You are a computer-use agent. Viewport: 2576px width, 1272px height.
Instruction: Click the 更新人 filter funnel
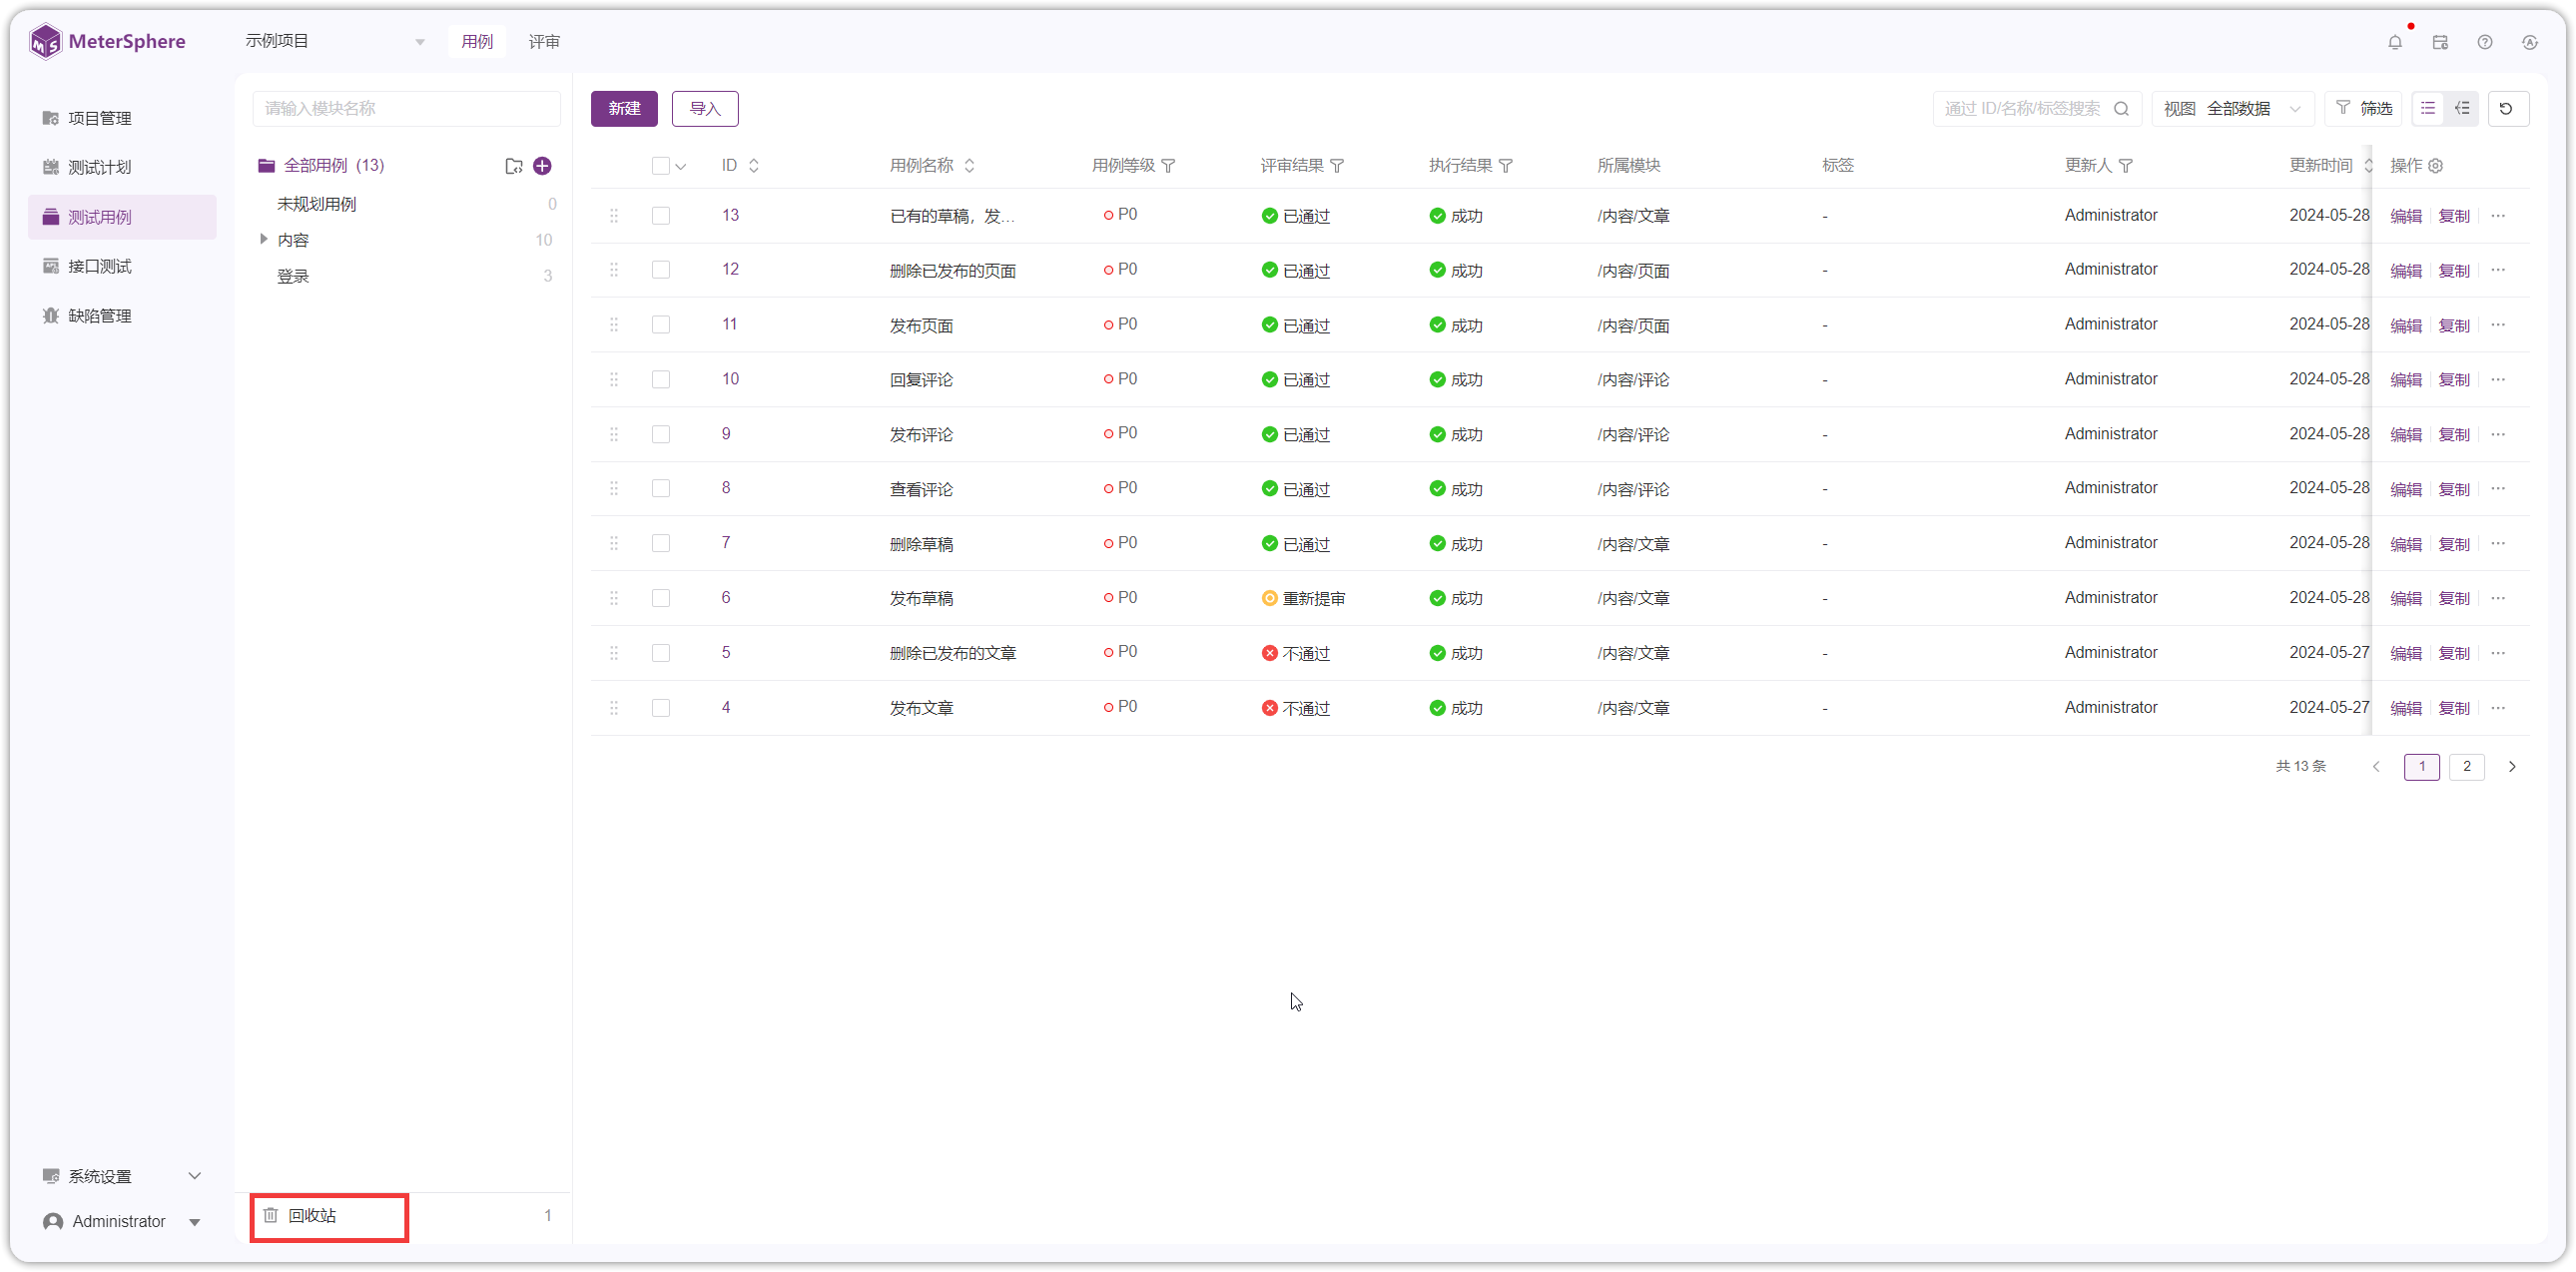(2125, 166)
